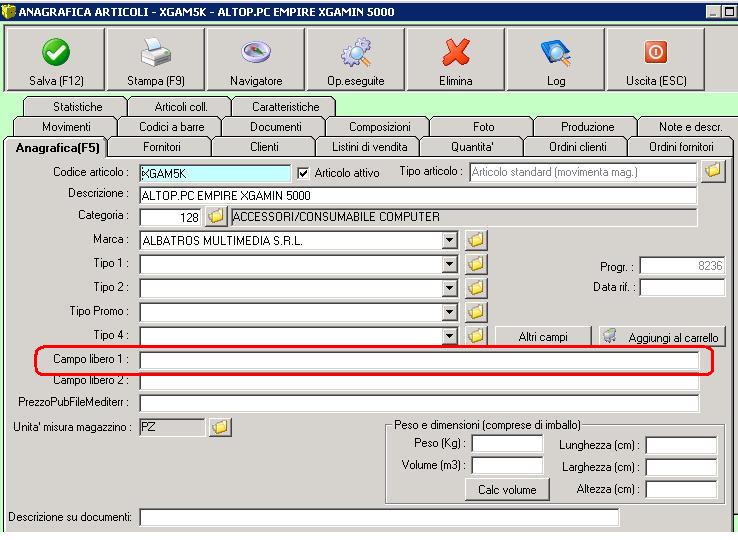Select the Fornitori tab

coord(161,147)
